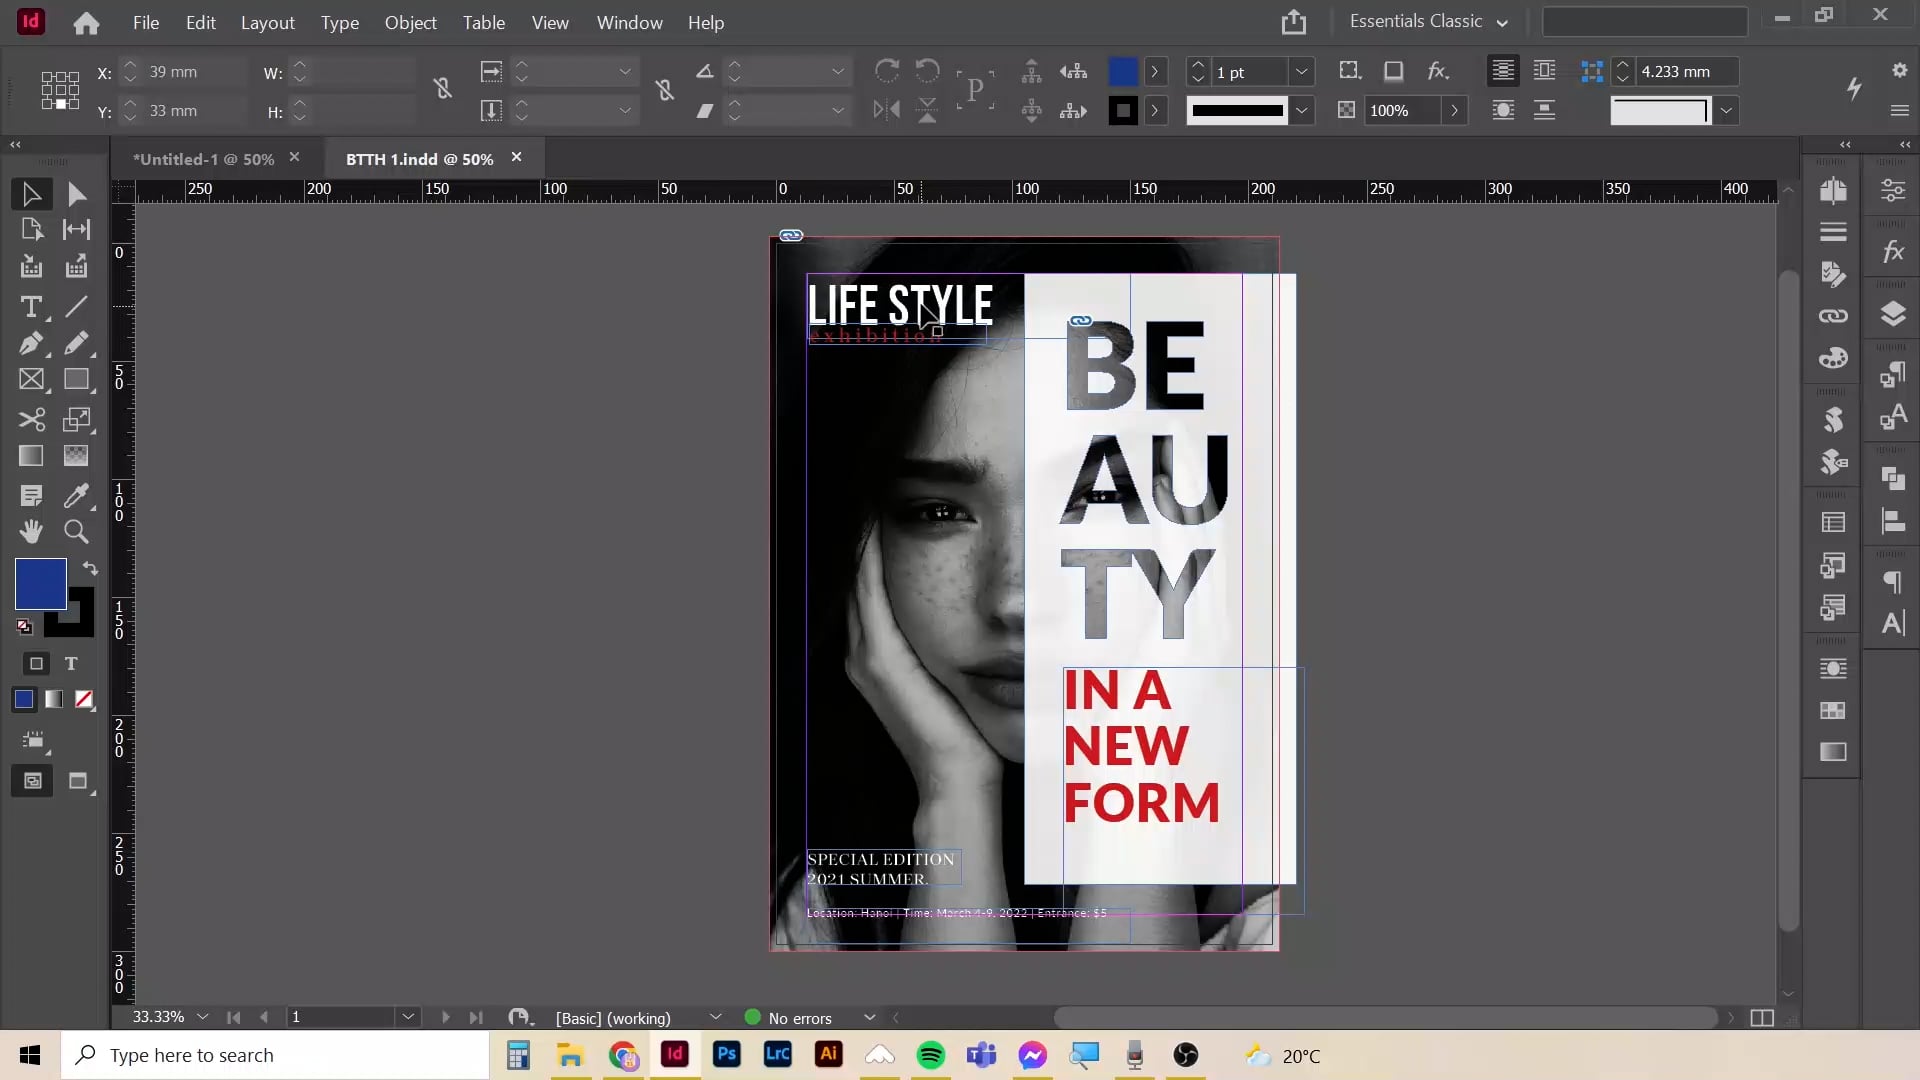The image size is (1920, 1080).
Task: Select the Gradient Feather tool
Action: [x=76, y=456]
